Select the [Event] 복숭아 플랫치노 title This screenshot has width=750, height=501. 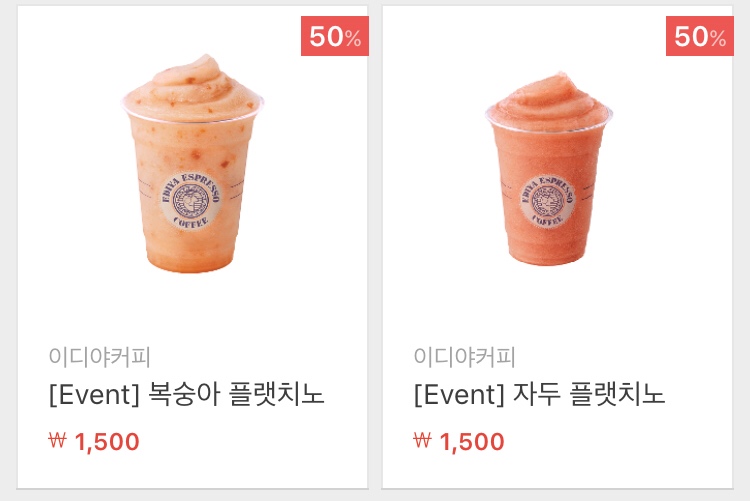tap(187, 394)
